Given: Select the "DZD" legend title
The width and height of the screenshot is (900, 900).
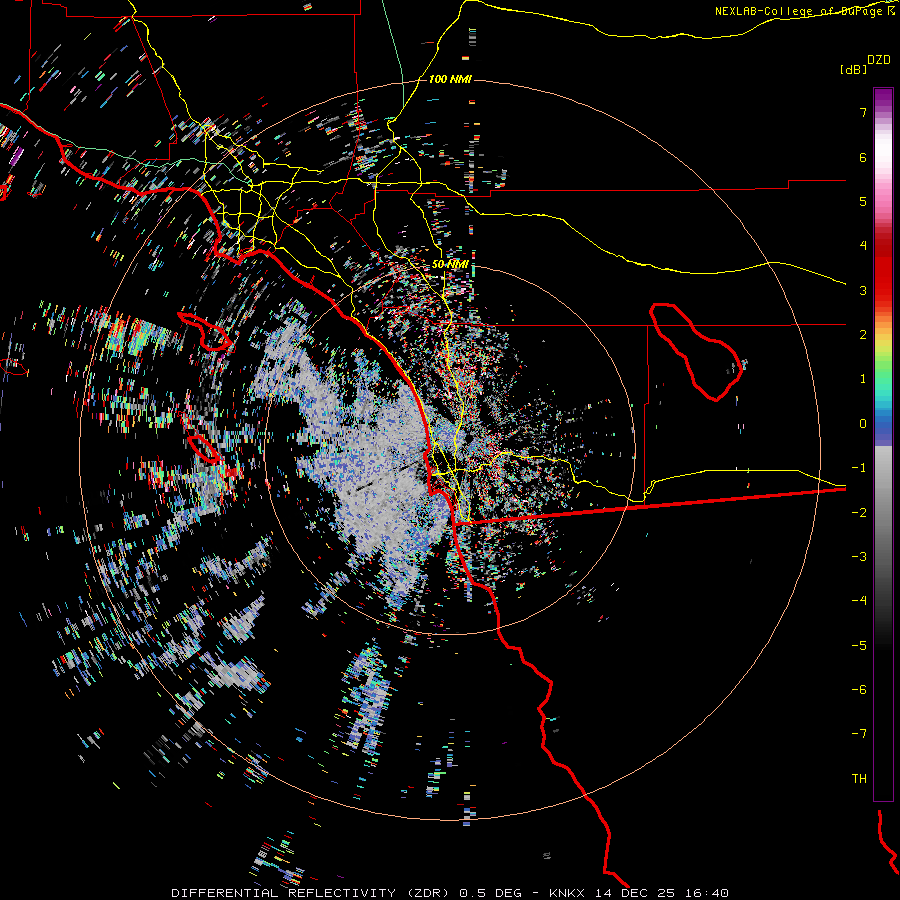Looking at the screenshot, I should click(879, 60).
